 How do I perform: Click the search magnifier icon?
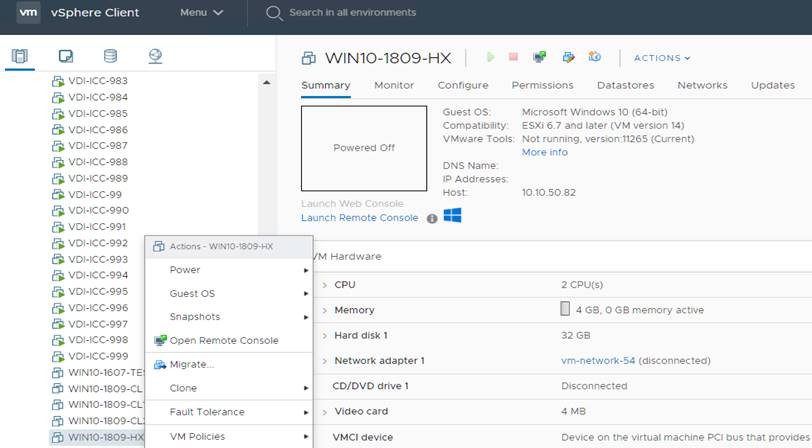coord(274,13)
